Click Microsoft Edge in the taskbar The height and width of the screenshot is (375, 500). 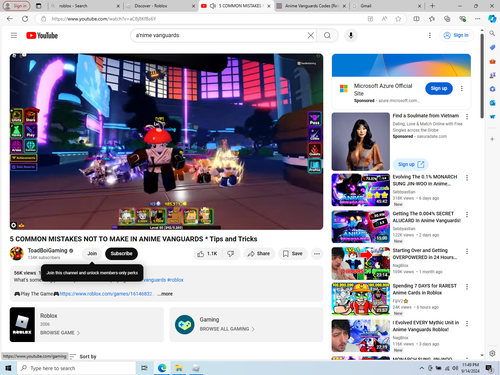(x=162, y=368)
